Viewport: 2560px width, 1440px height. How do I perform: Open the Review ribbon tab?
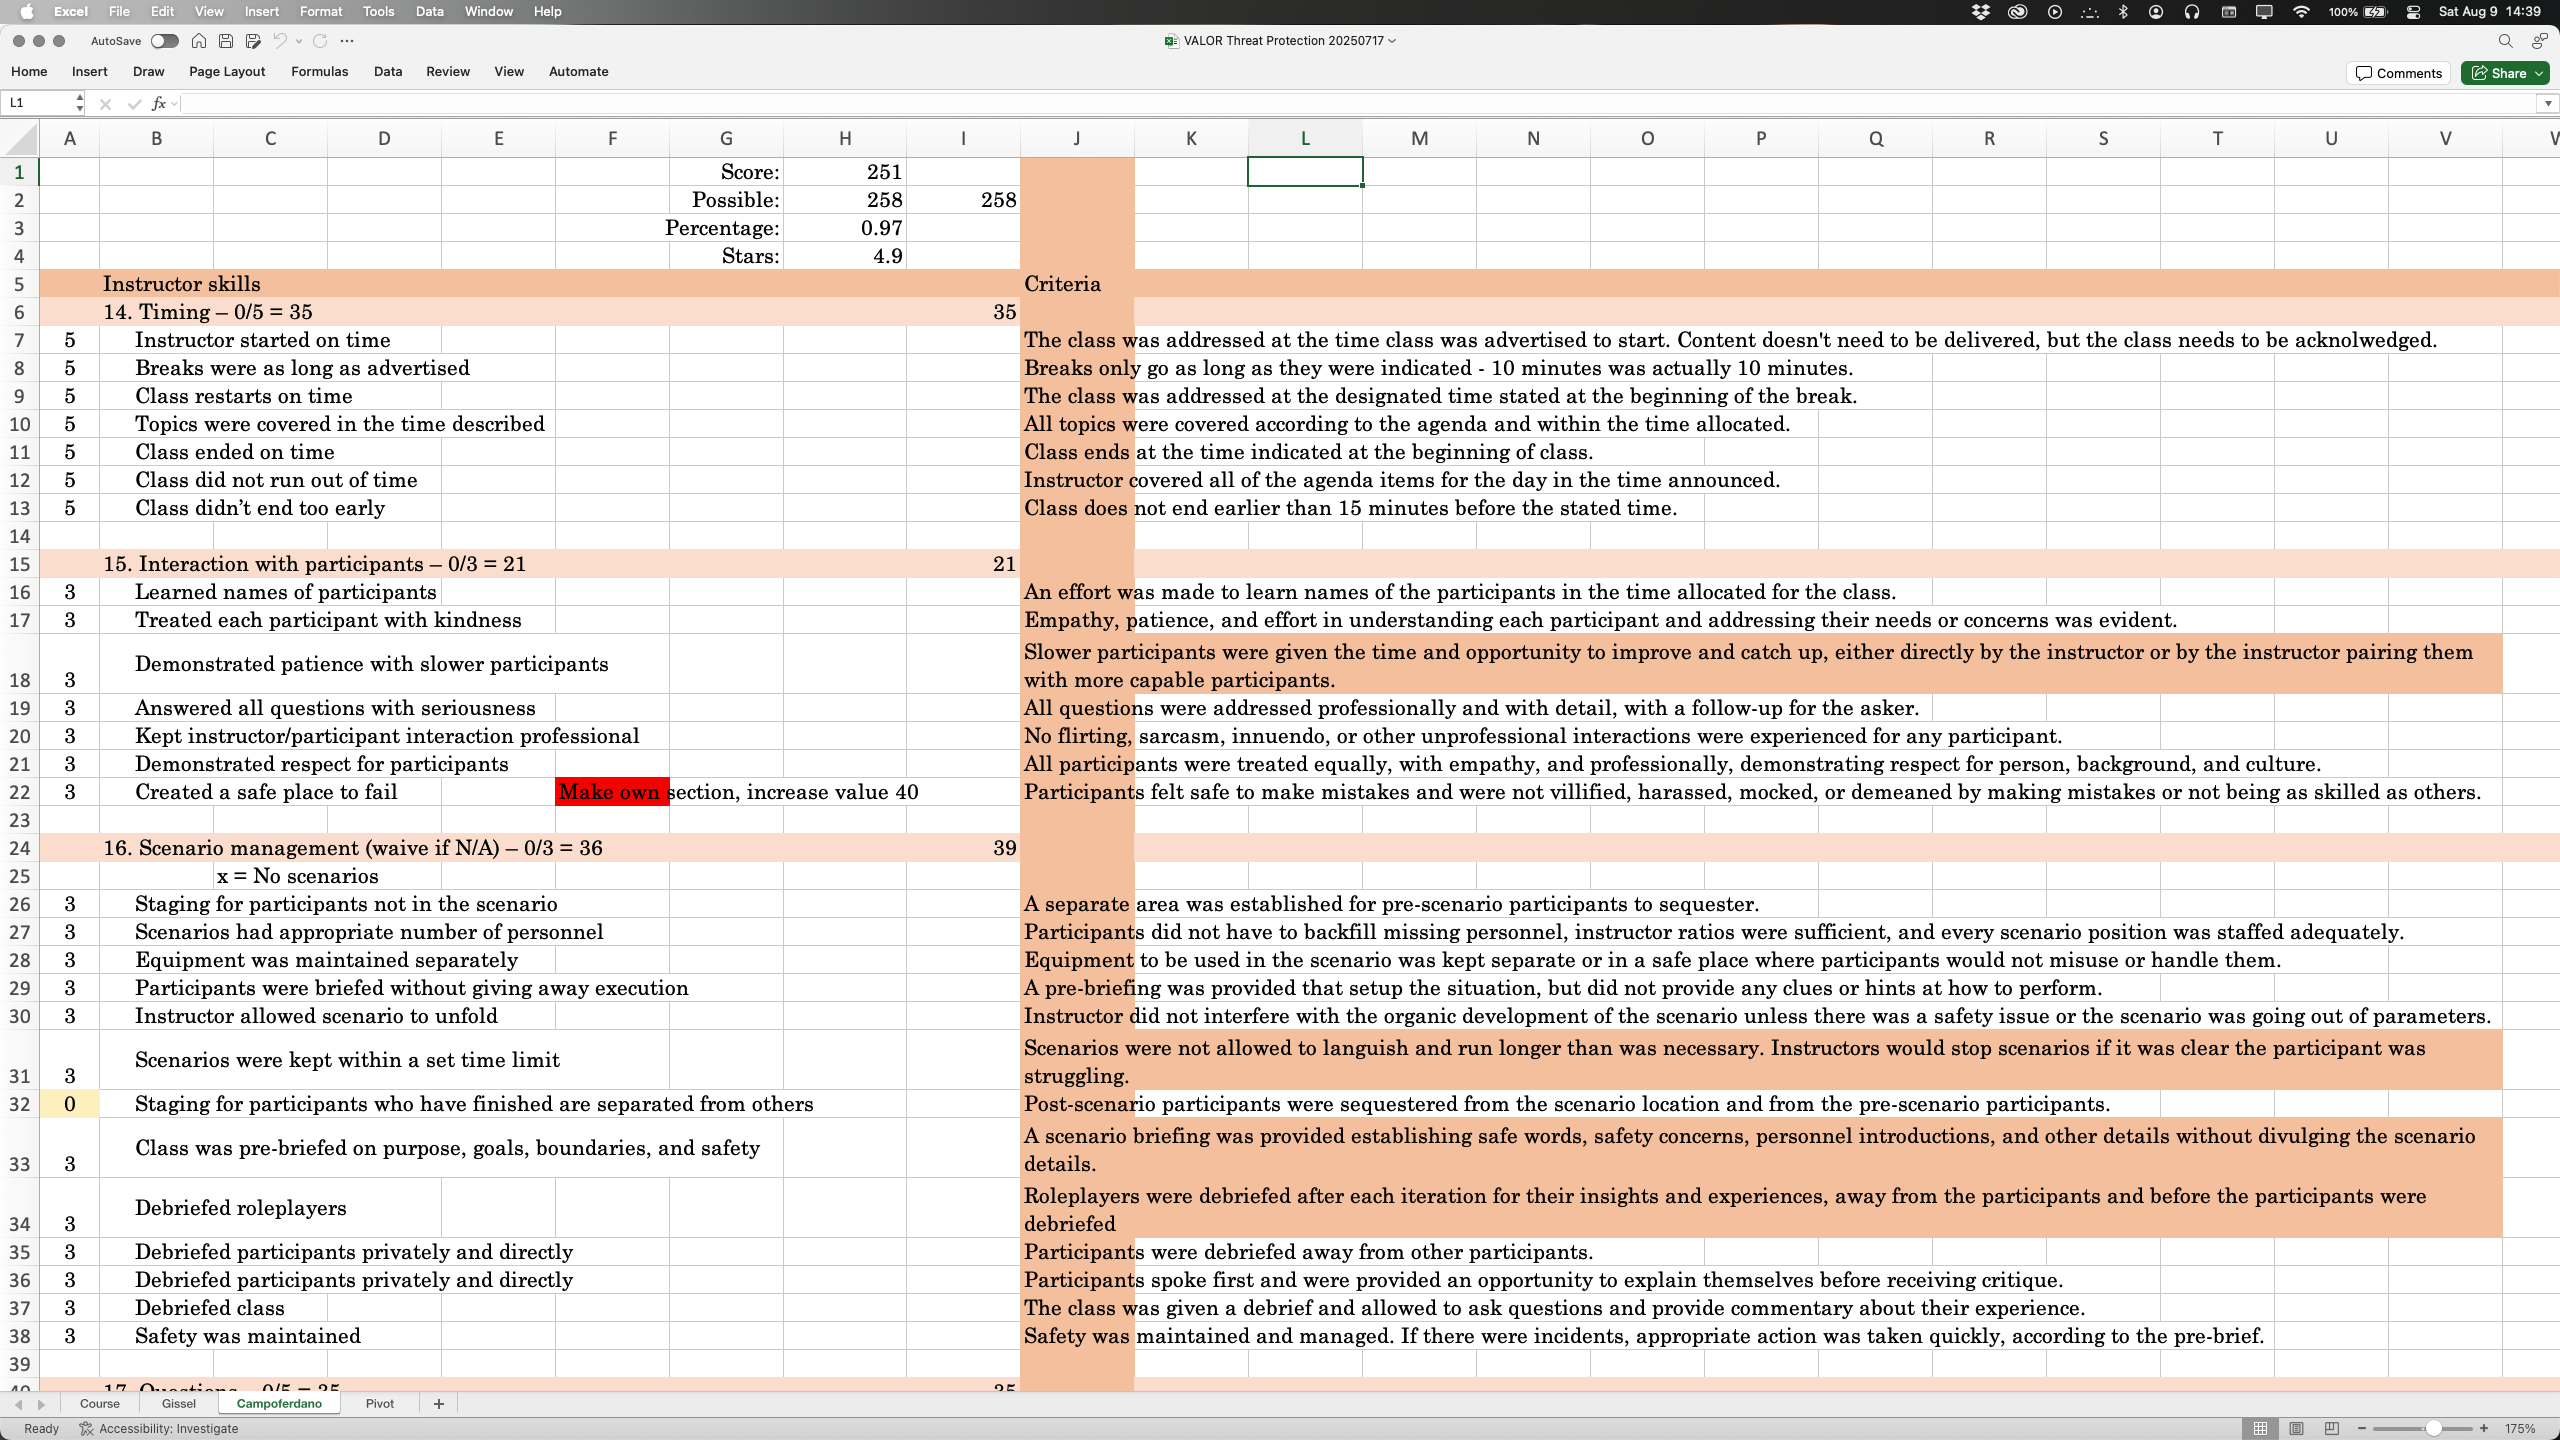coord(447,71)
